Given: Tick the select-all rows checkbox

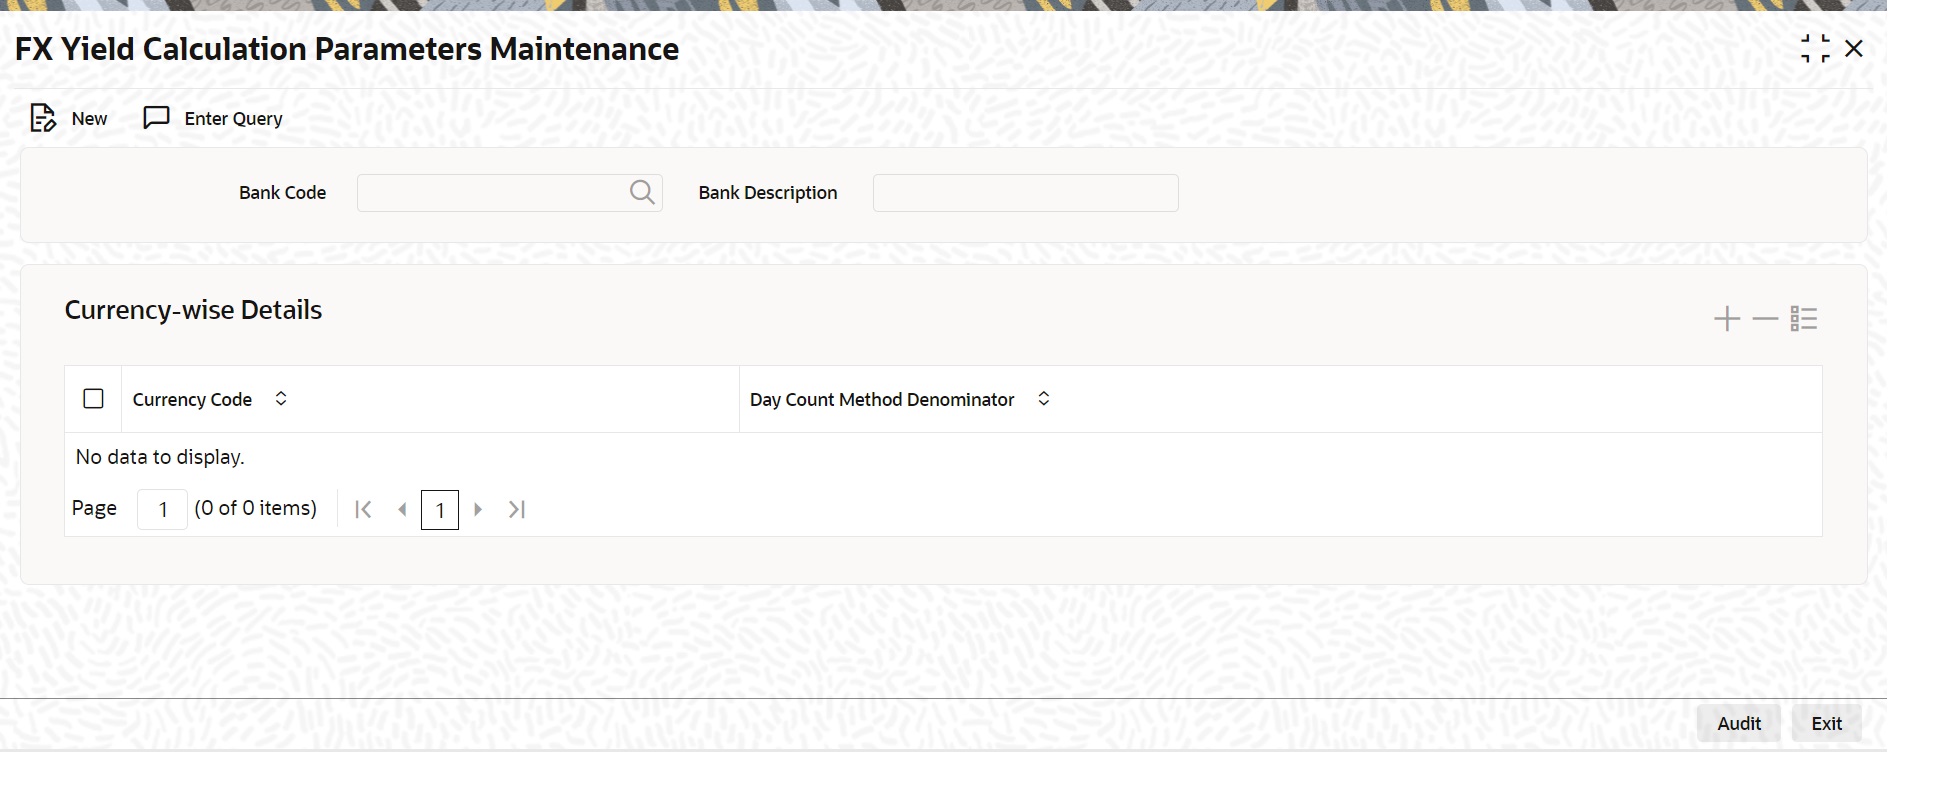Looking at the screenshot, I should tap(94, 399).
